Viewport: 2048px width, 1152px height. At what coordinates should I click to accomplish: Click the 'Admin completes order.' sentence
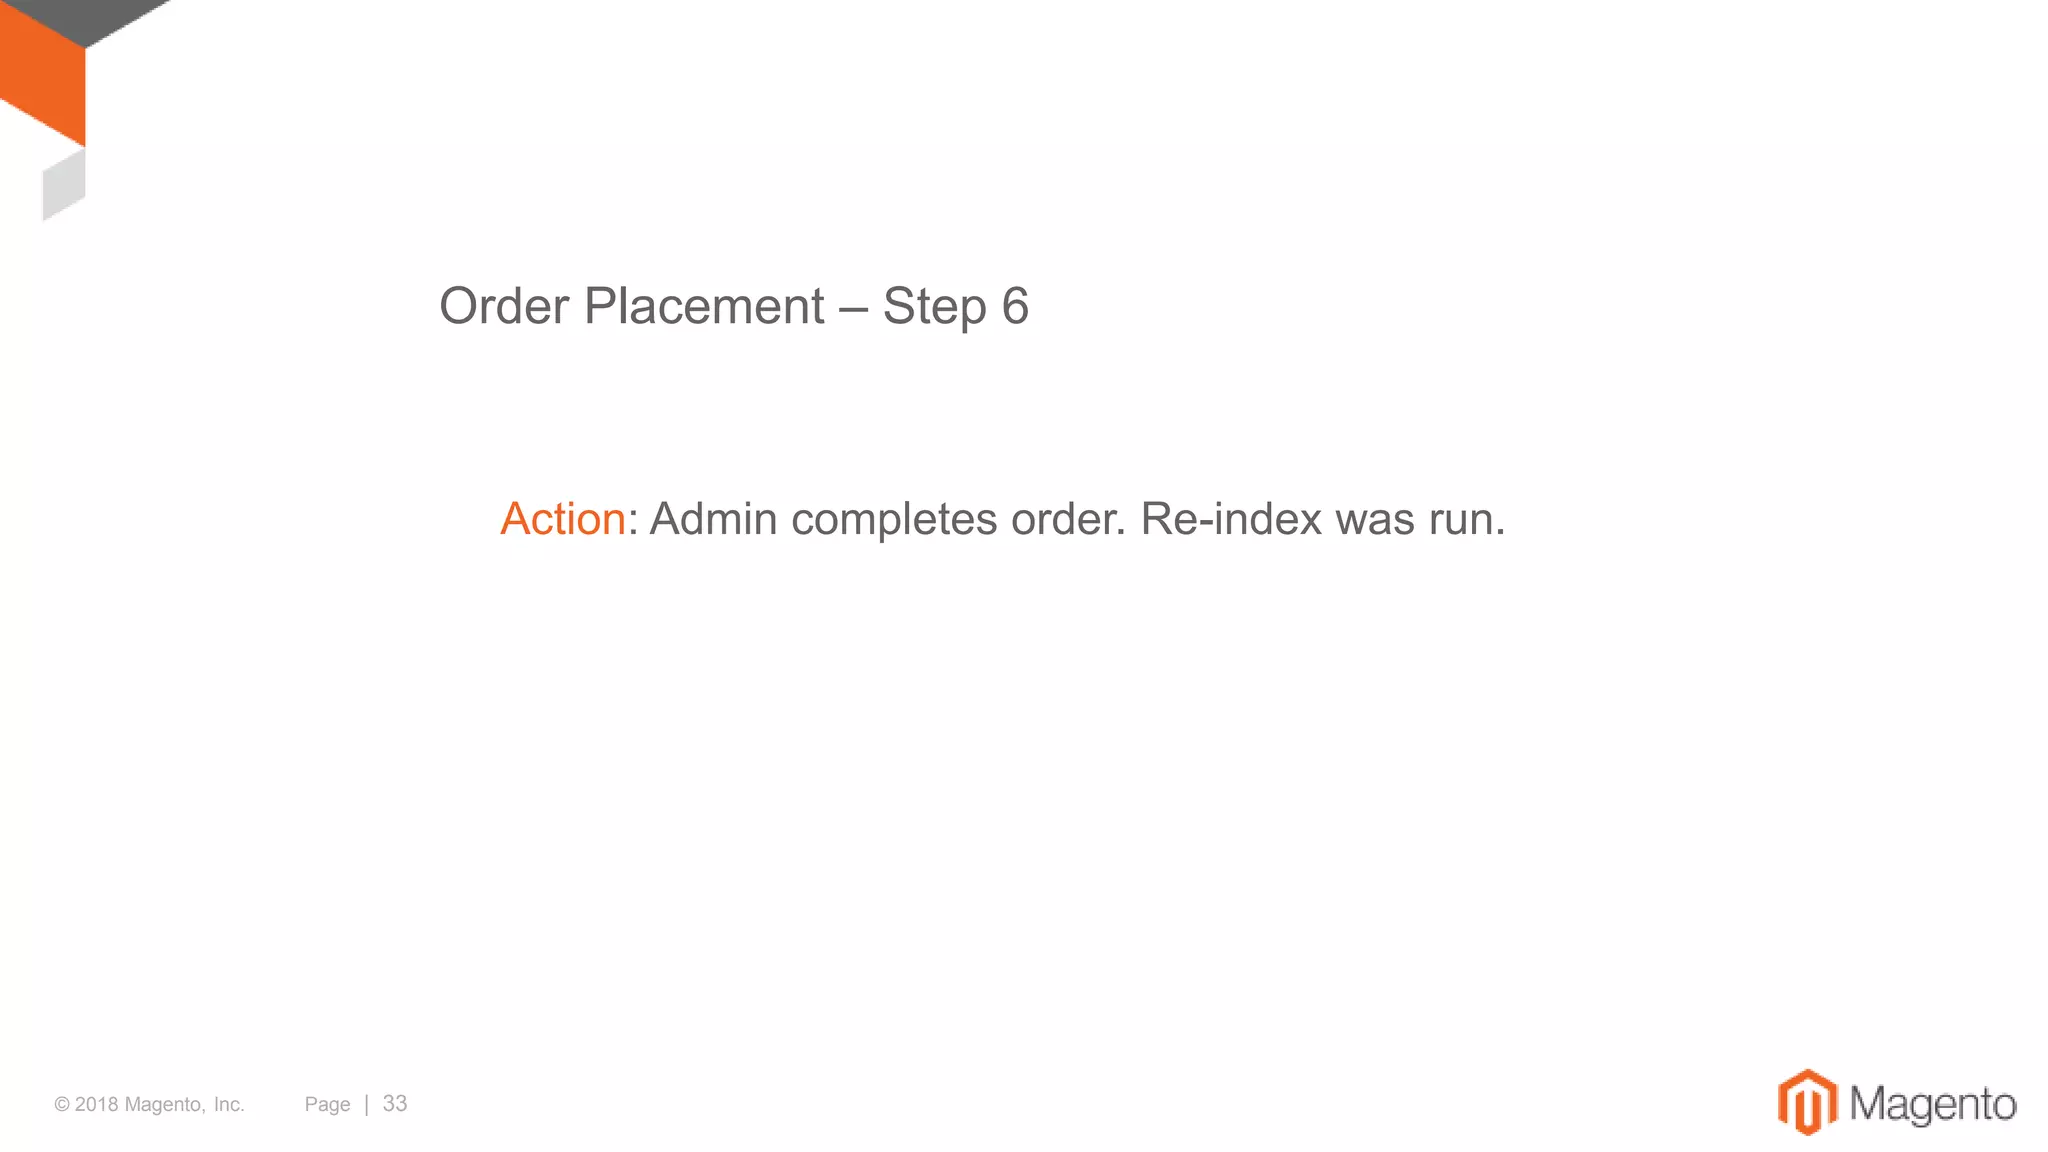click(x=888, y=519)
